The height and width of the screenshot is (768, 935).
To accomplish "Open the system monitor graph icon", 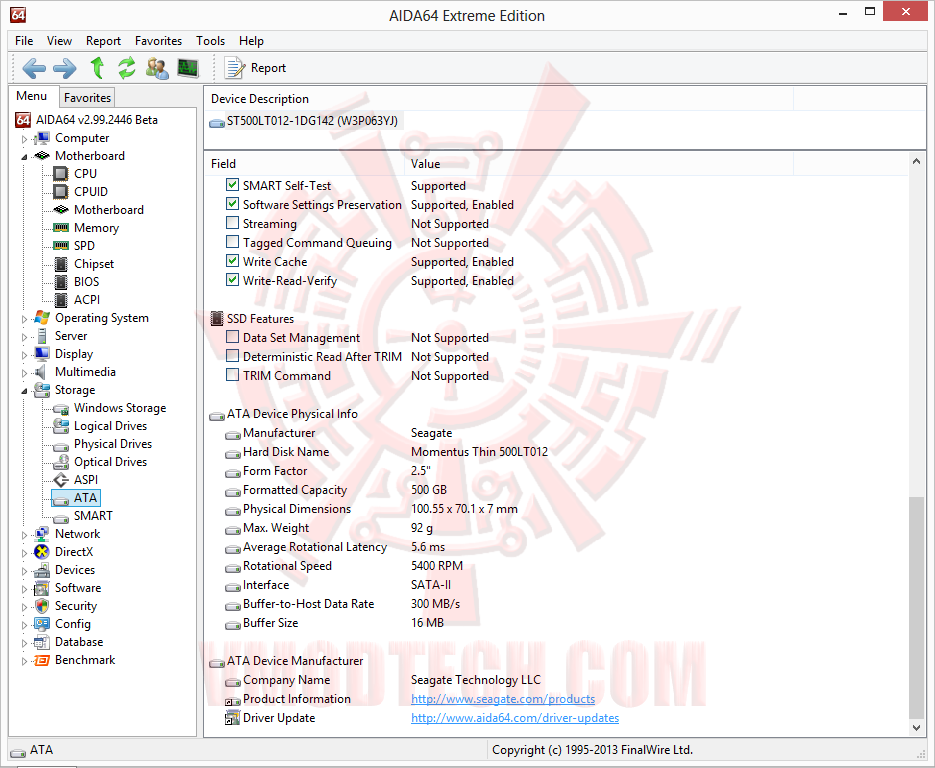I will coord(188,68).
